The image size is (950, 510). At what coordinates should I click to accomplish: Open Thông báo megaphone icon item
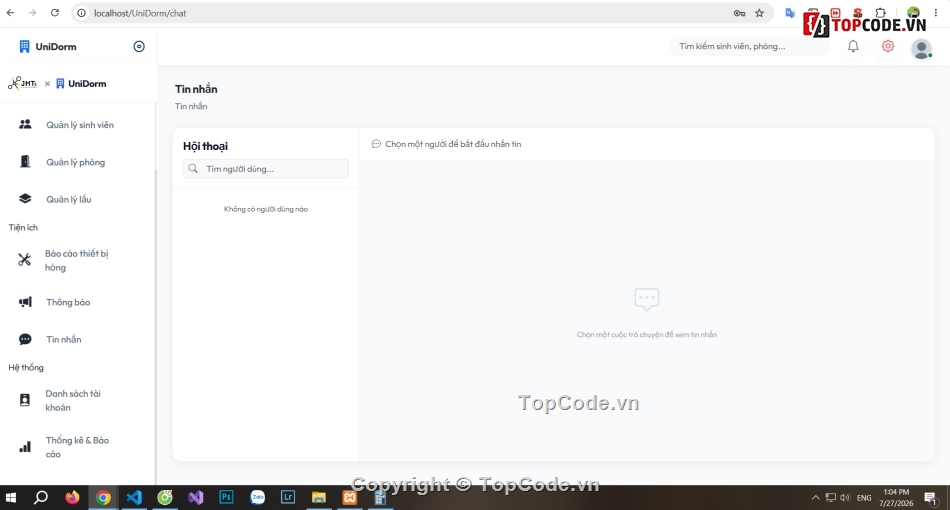(x=25, y=302)
